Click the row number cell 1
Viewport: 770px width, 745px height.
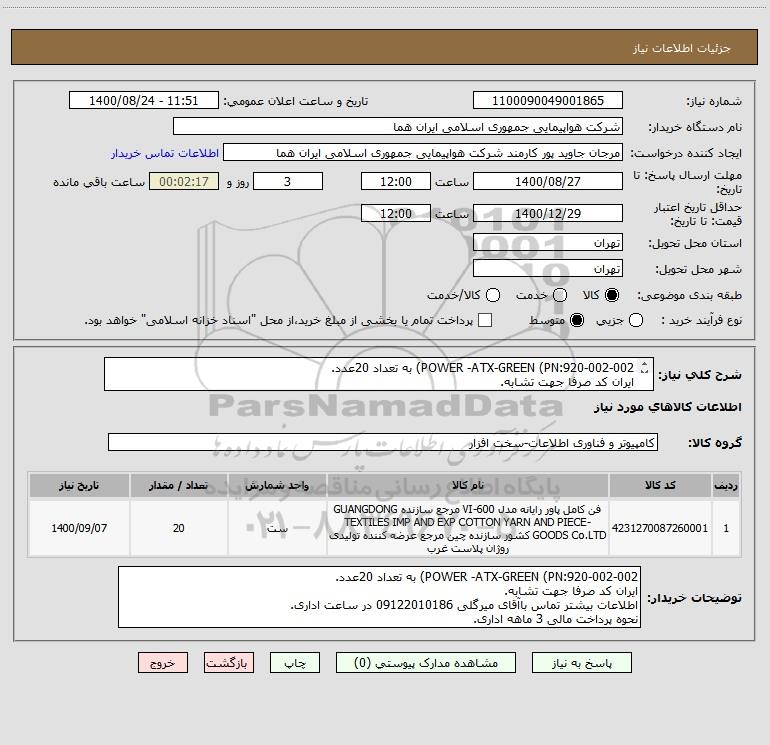pyautogui.click(x=726, y=528)
